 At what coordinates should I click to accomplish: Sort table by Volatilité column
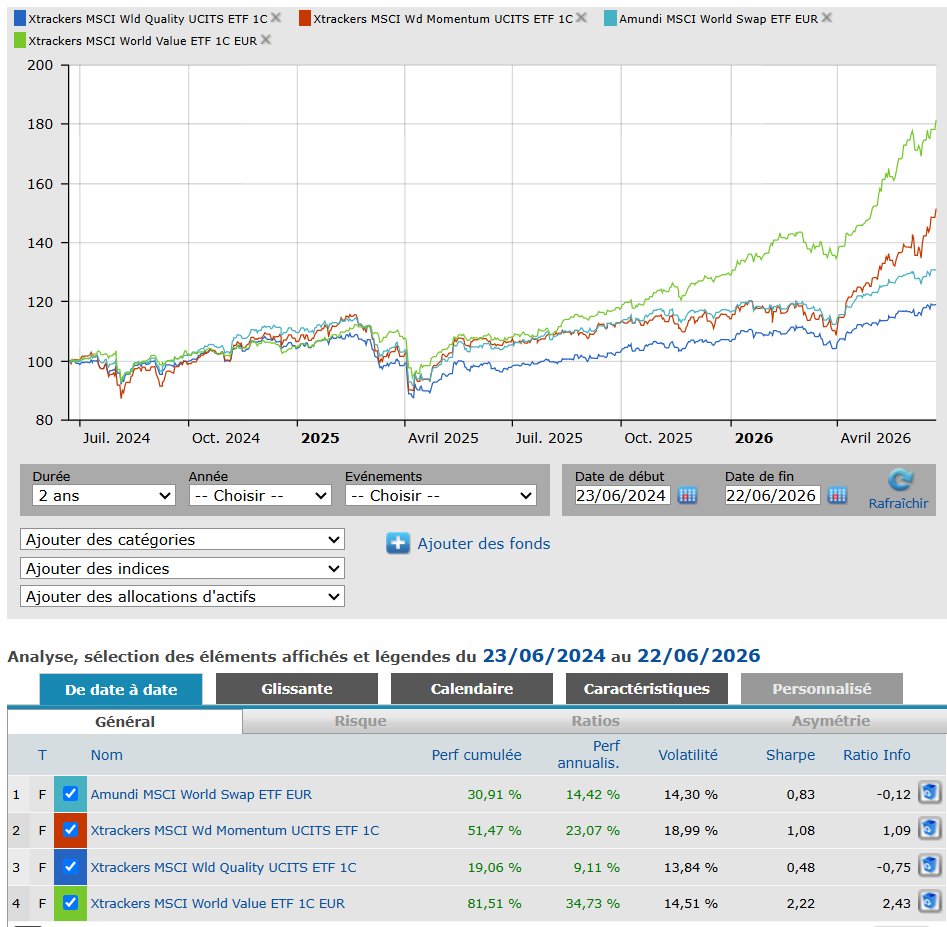pyautogui.click(x=688, y=755)
